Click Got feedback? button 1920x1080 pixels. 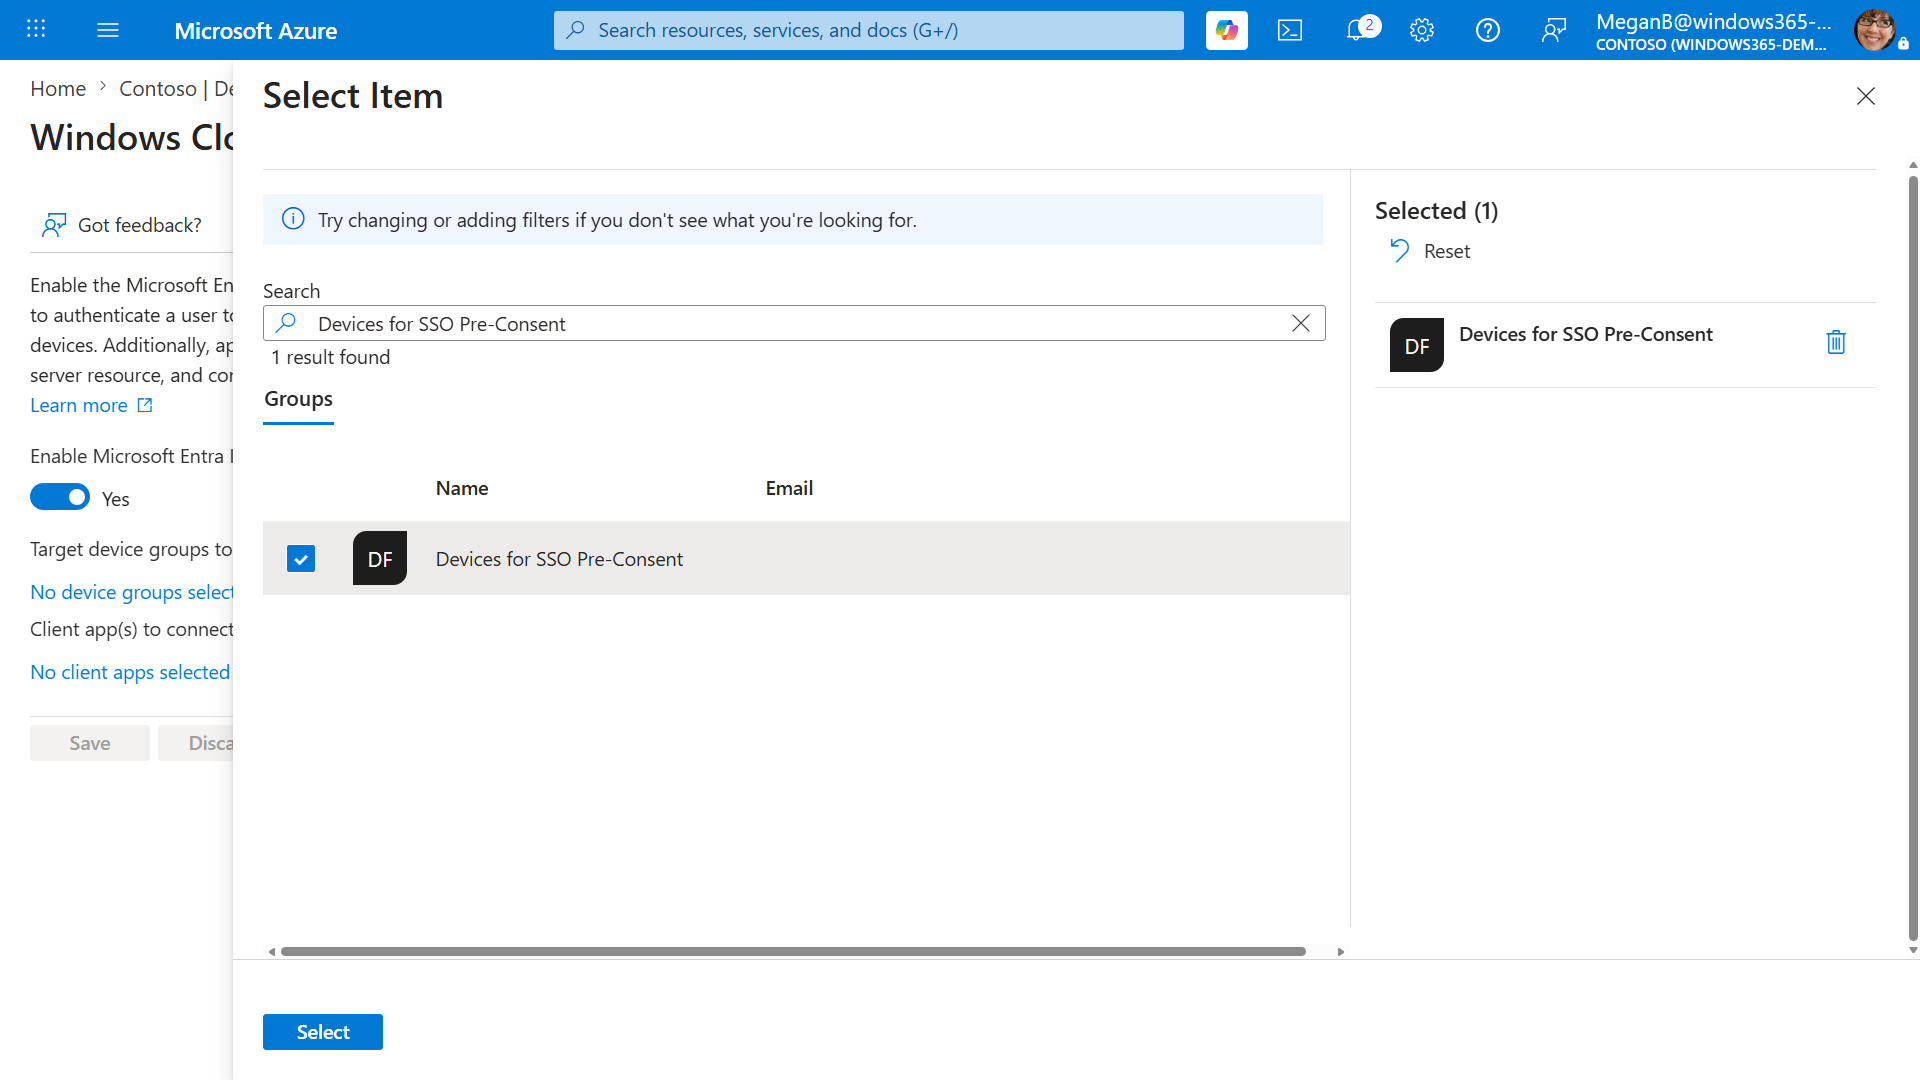pyautogui.click(x=121, y=225)
